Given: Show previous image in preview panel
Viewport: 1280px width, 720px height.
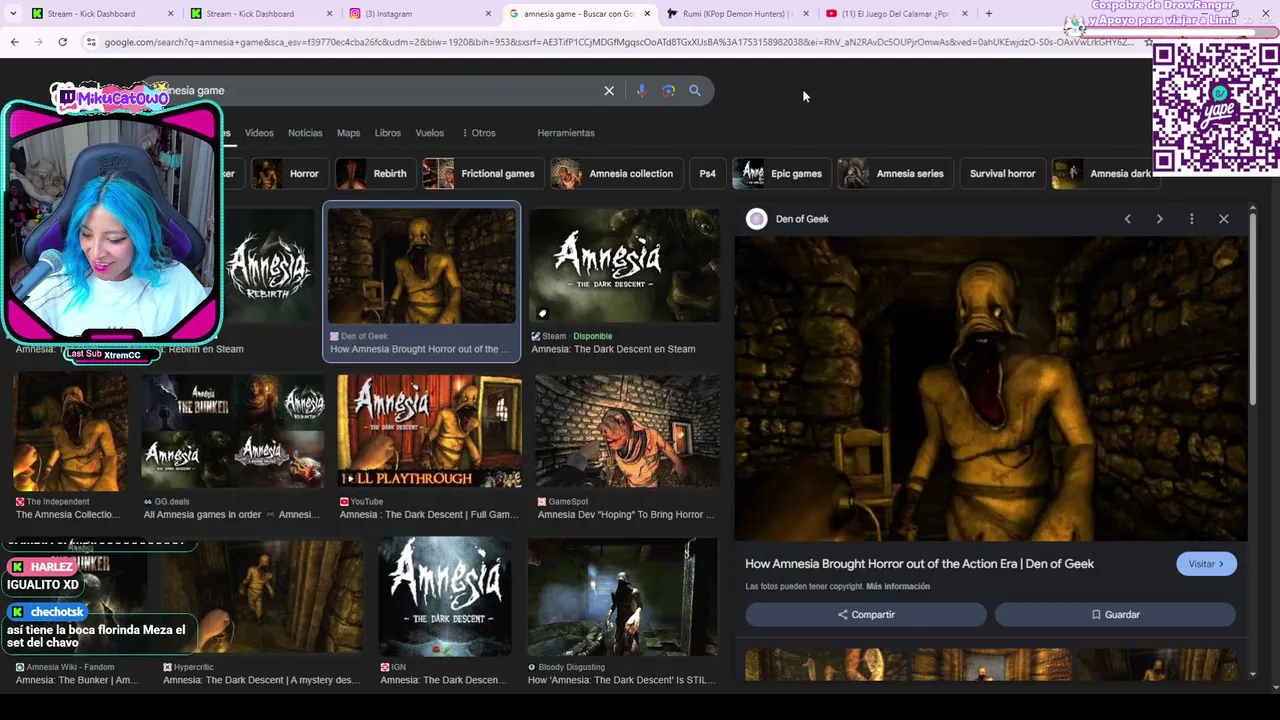Looking at the screenshot, I should point(1127,219).
